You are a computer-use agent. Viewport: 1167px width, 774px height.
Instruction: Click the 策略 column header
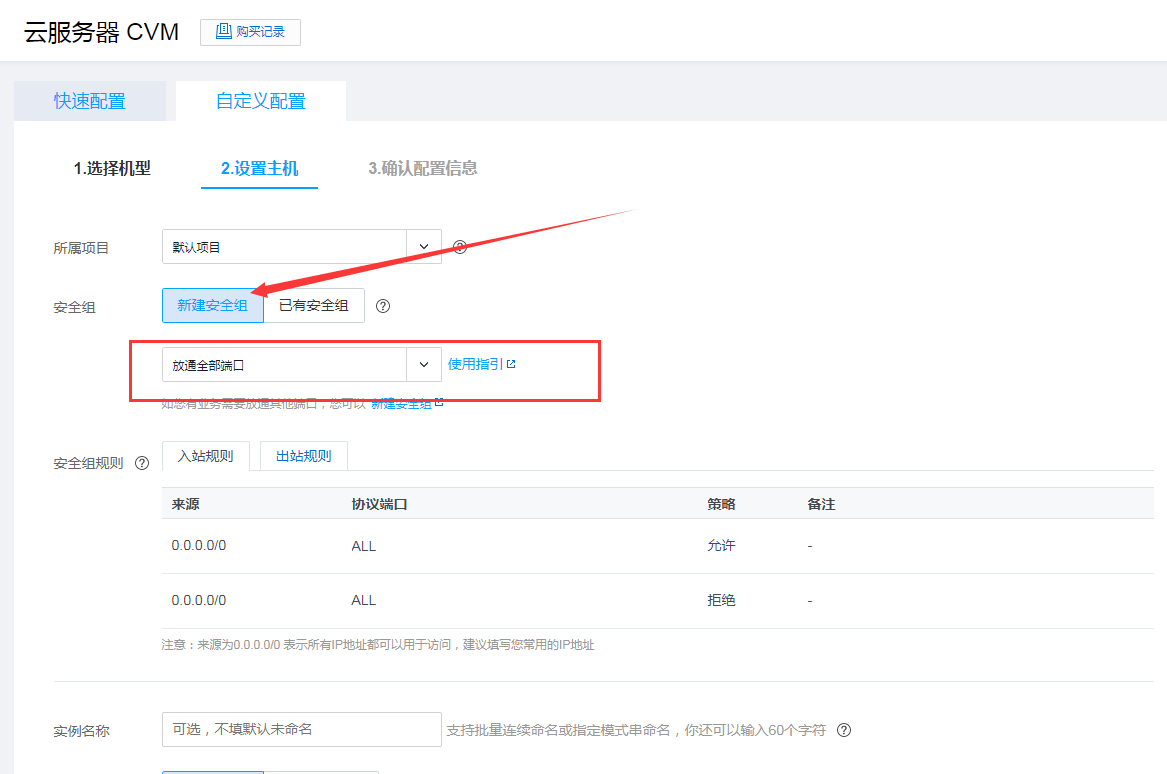tap(721, 504)
